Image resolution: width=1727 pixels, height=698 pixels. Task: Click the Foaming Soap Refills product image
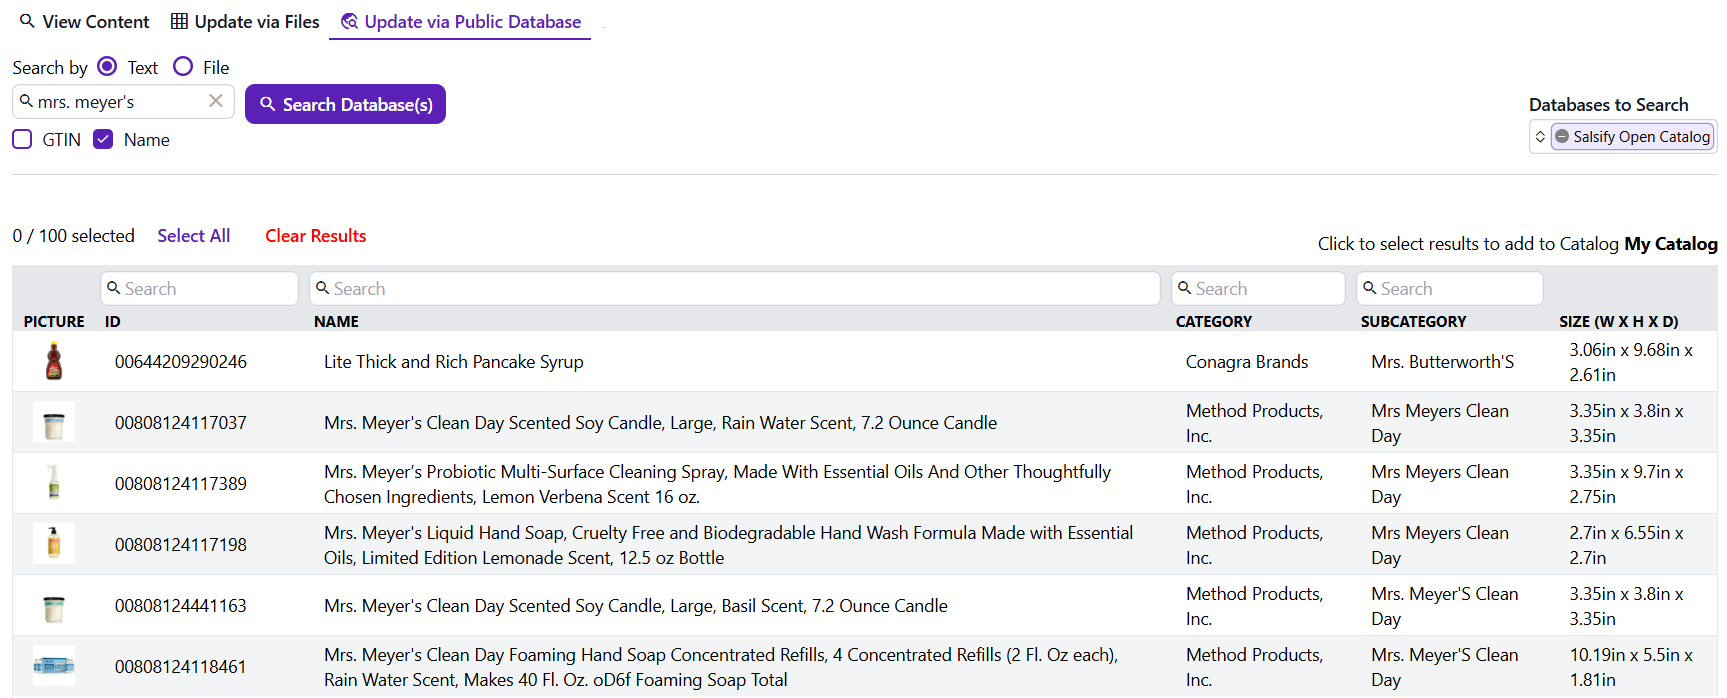point(54,666)
